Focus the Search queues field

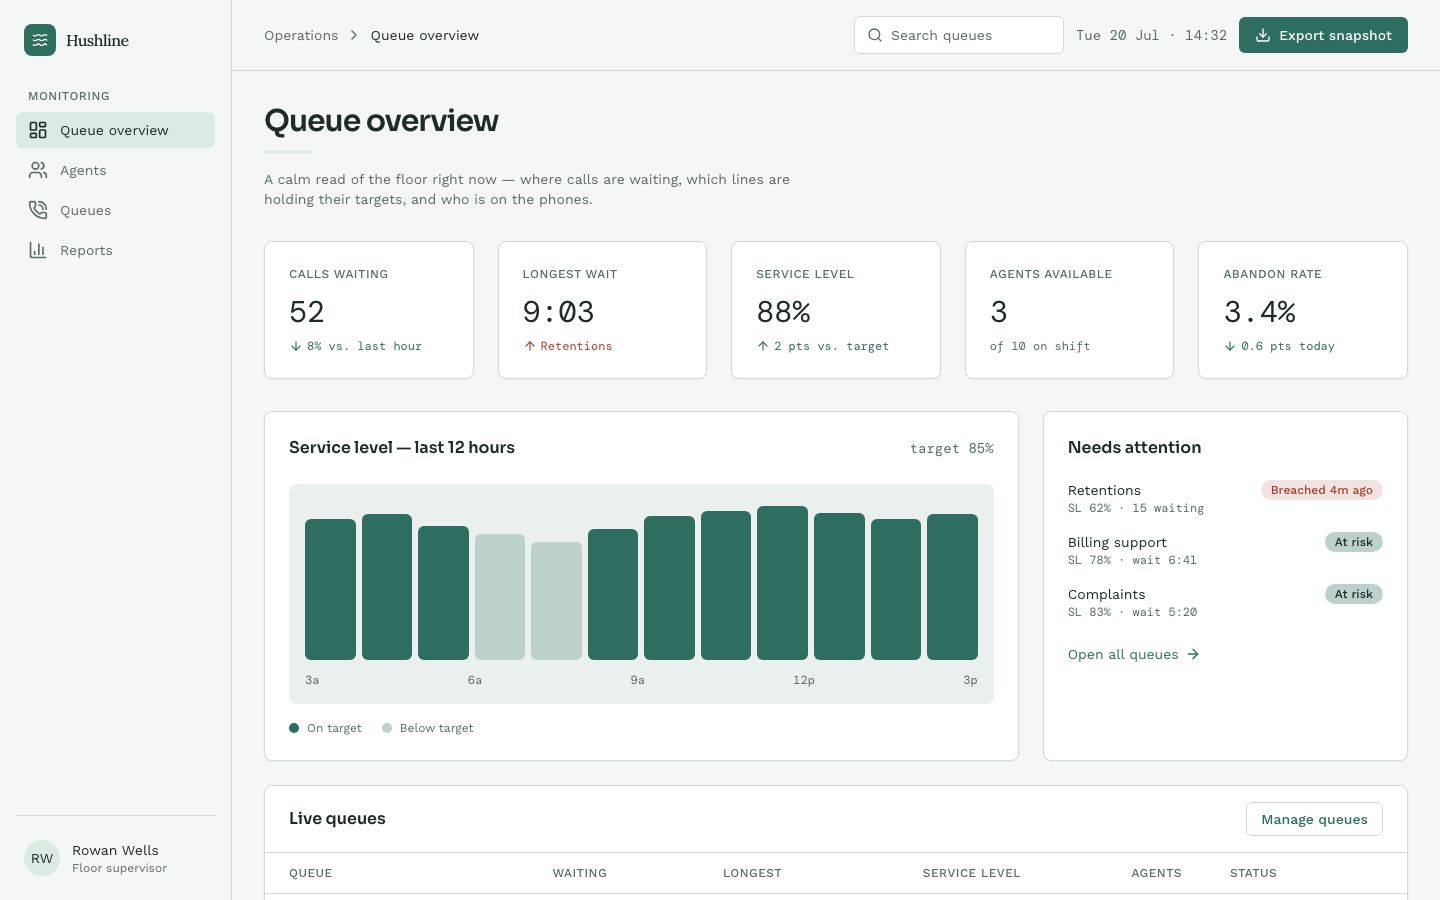coord(958,35)
